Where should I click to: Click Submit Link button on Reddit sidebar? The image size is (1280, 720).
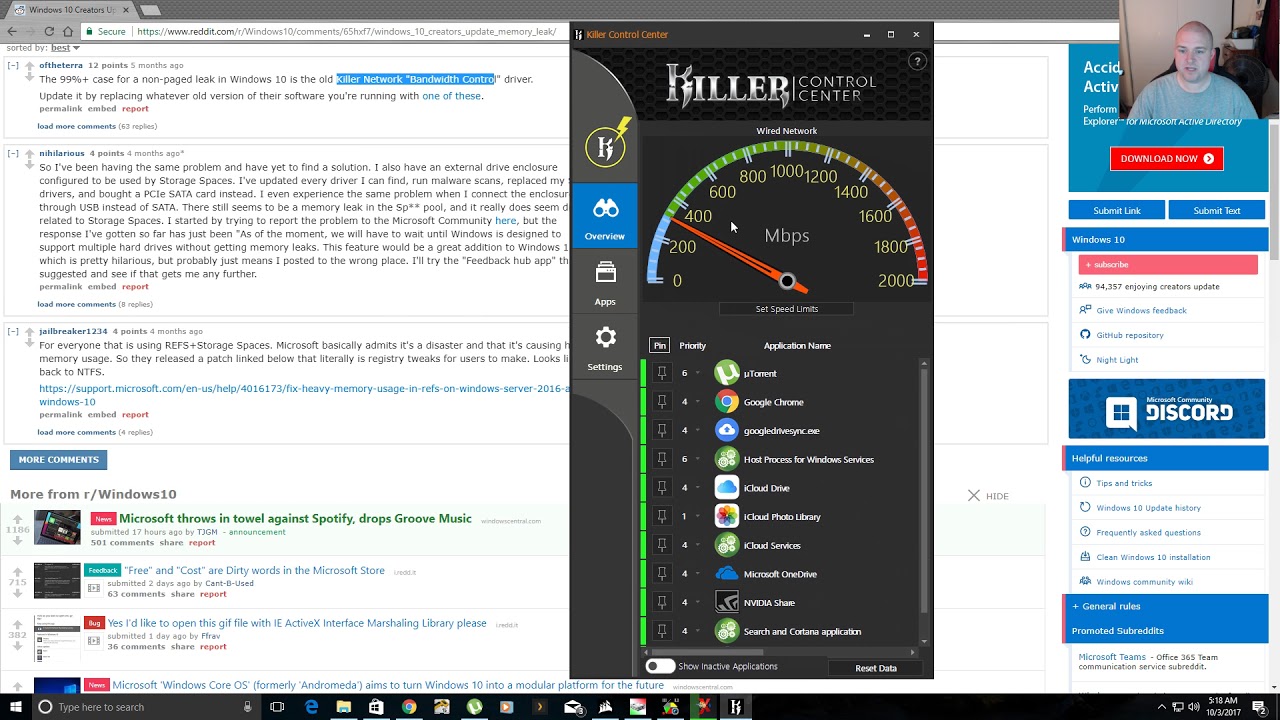point(1116,210)
